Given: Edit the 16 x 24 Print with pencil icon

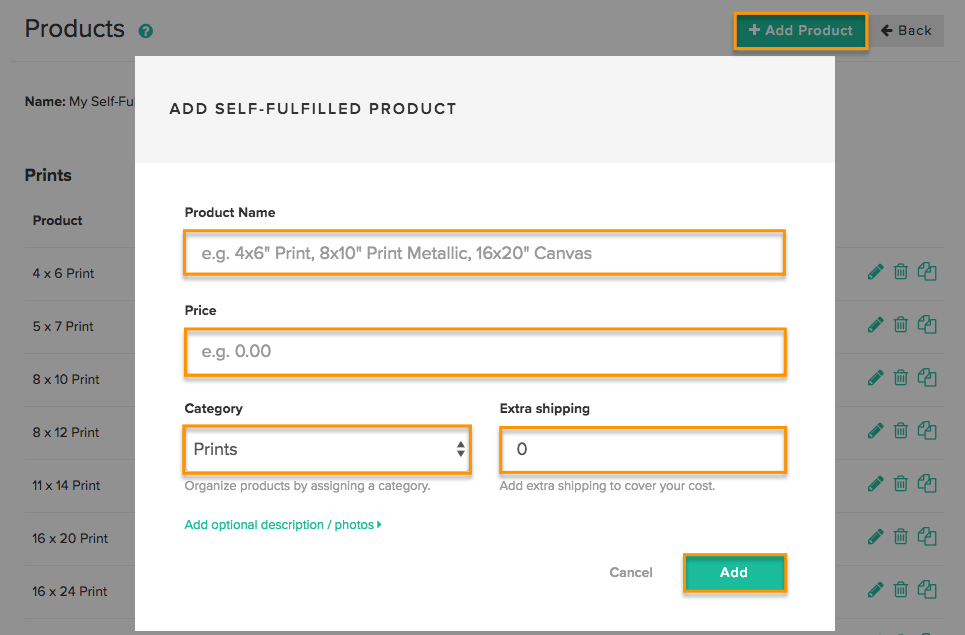Looking at the screenshot, I should [875, 589].
